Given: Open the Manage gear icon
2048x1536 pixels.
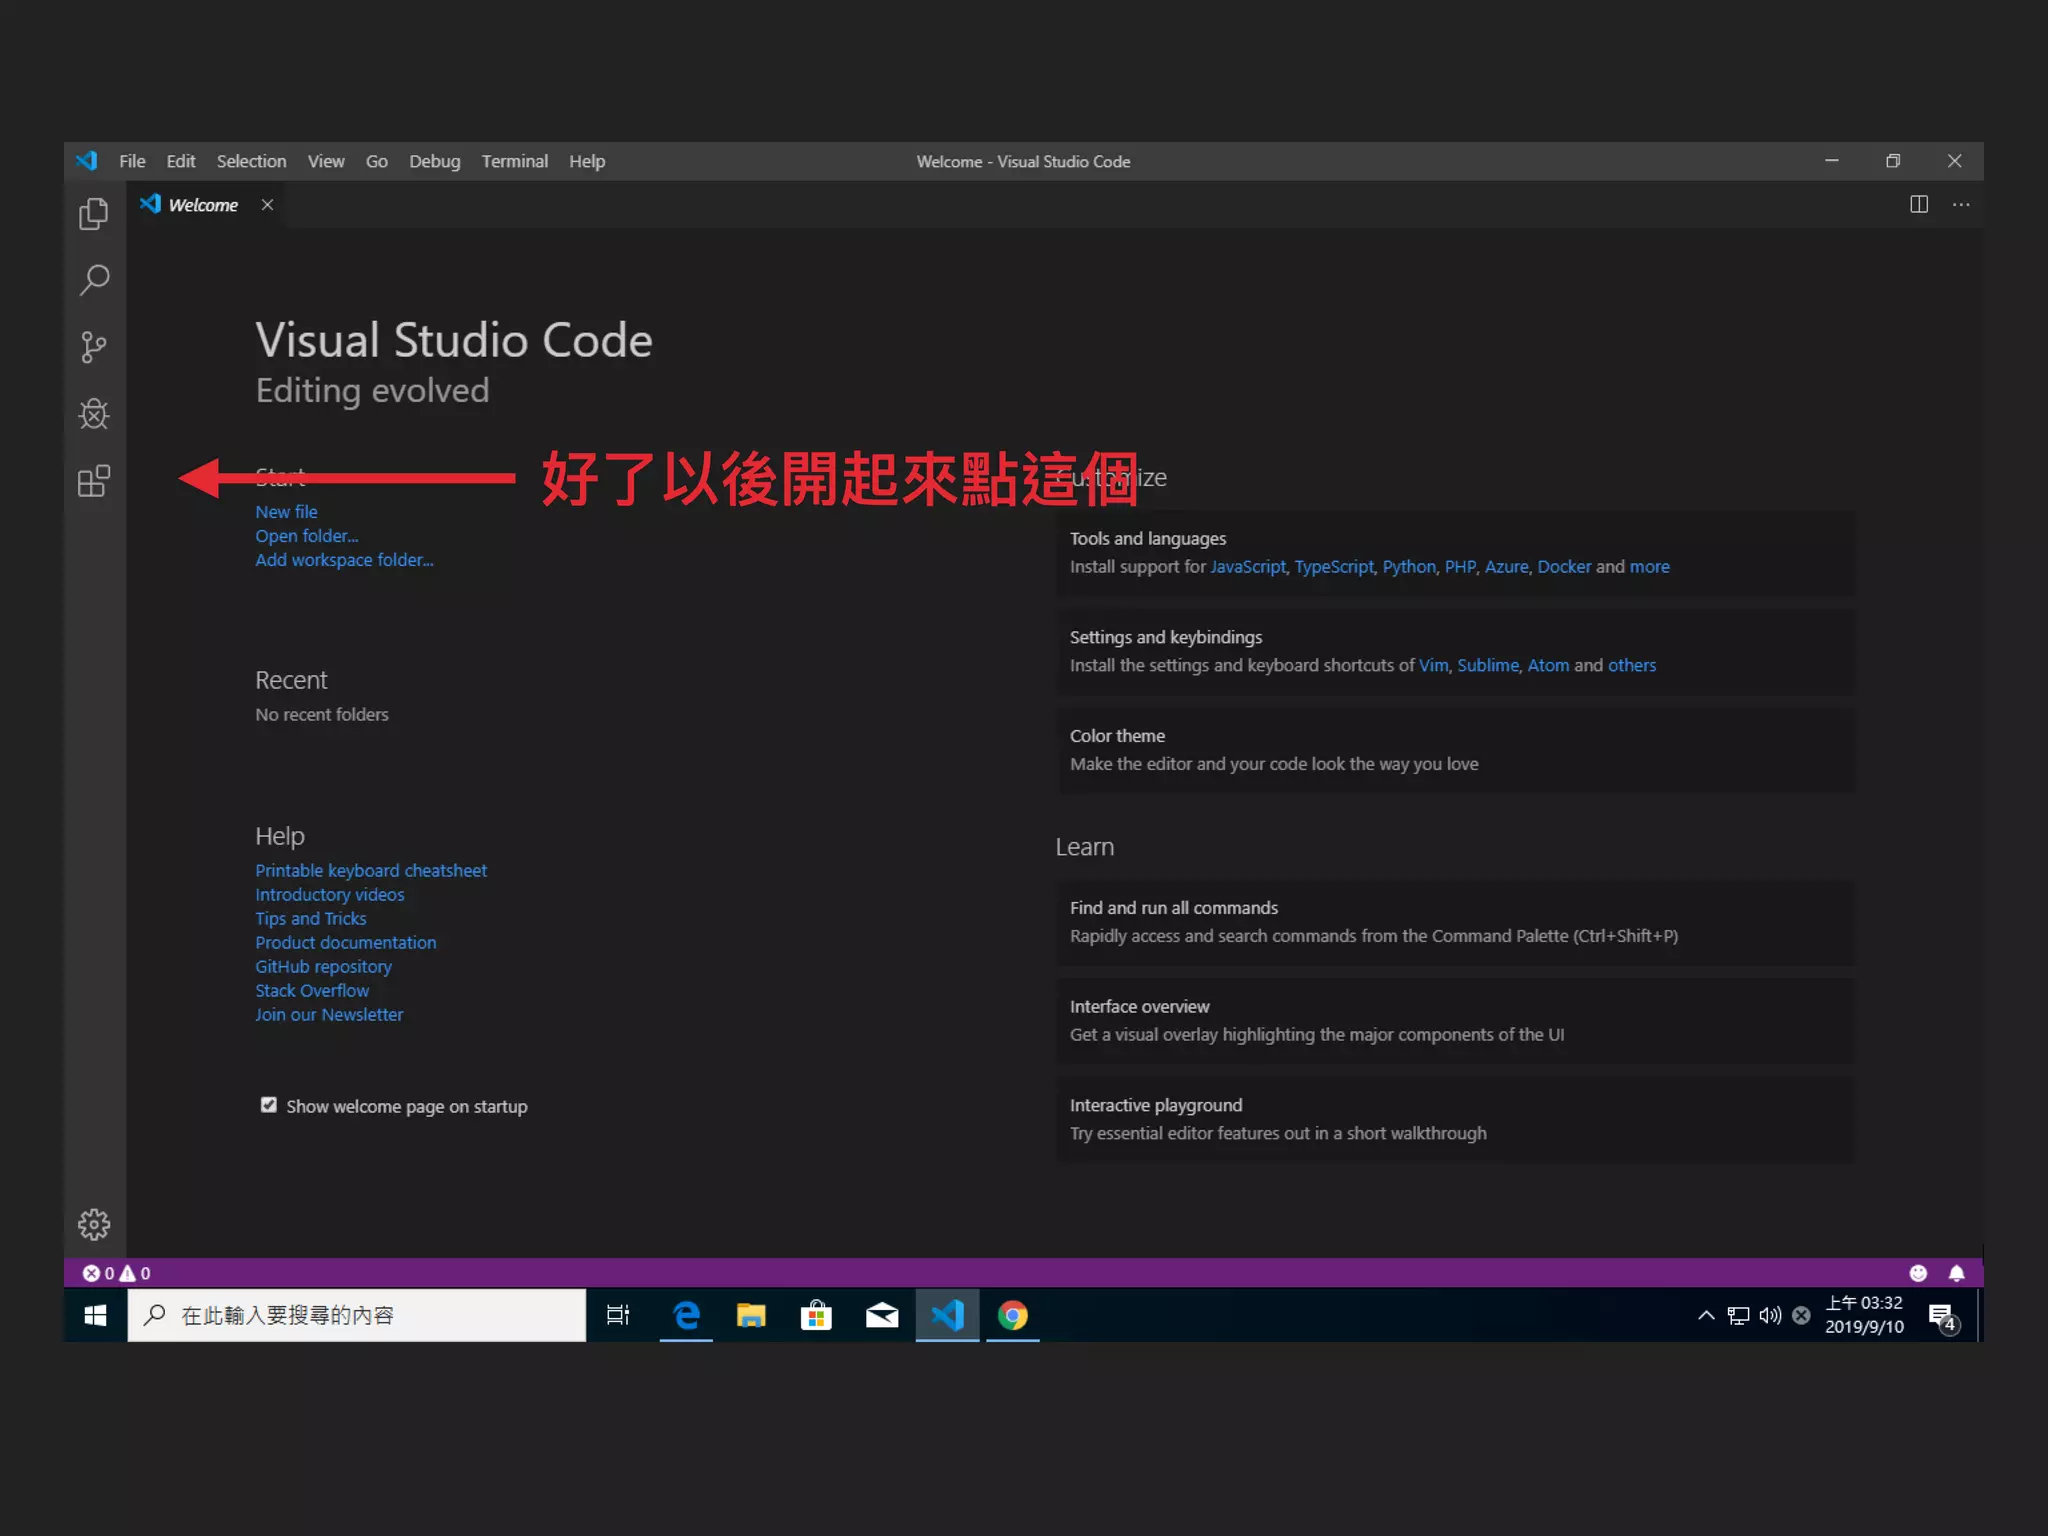Looking at the screenshot, I should click(94, 1224).
